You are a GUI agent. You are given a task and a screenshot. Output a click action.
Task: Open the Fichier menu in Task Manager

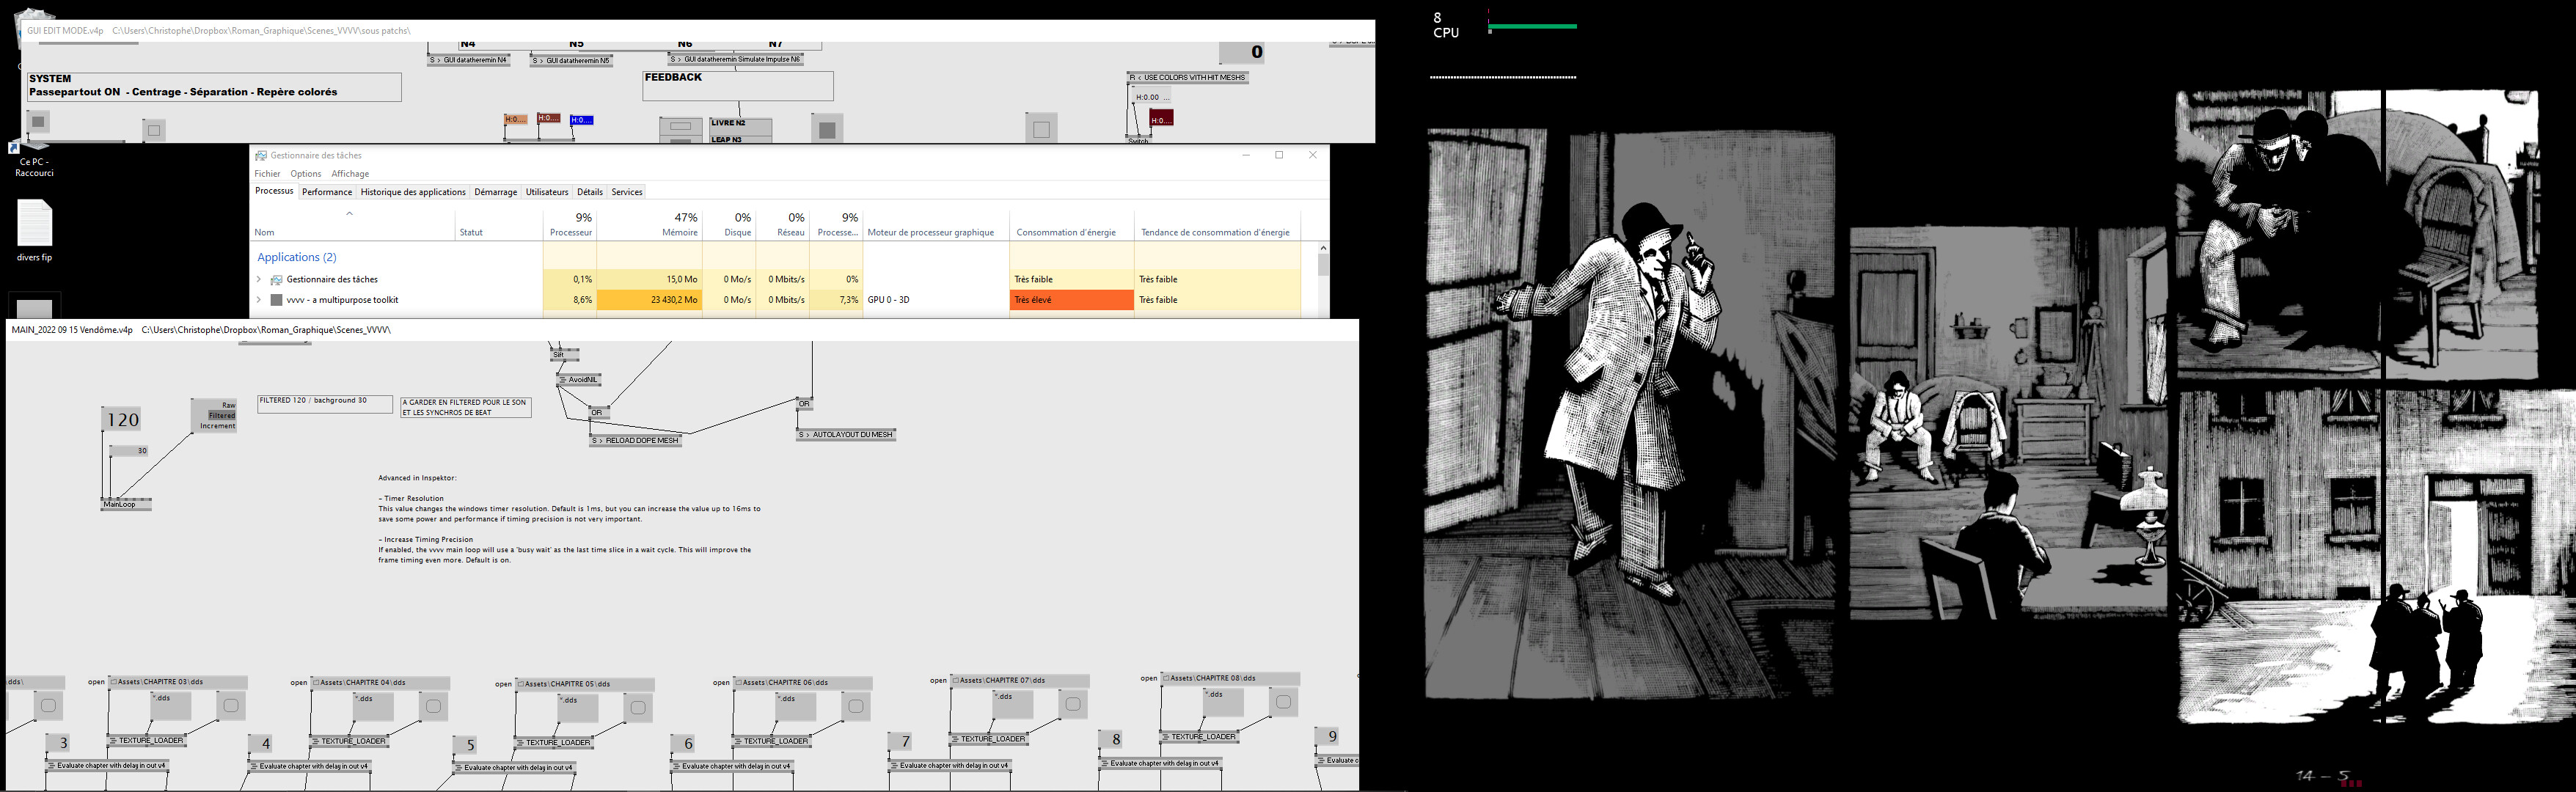click(267, 174)
